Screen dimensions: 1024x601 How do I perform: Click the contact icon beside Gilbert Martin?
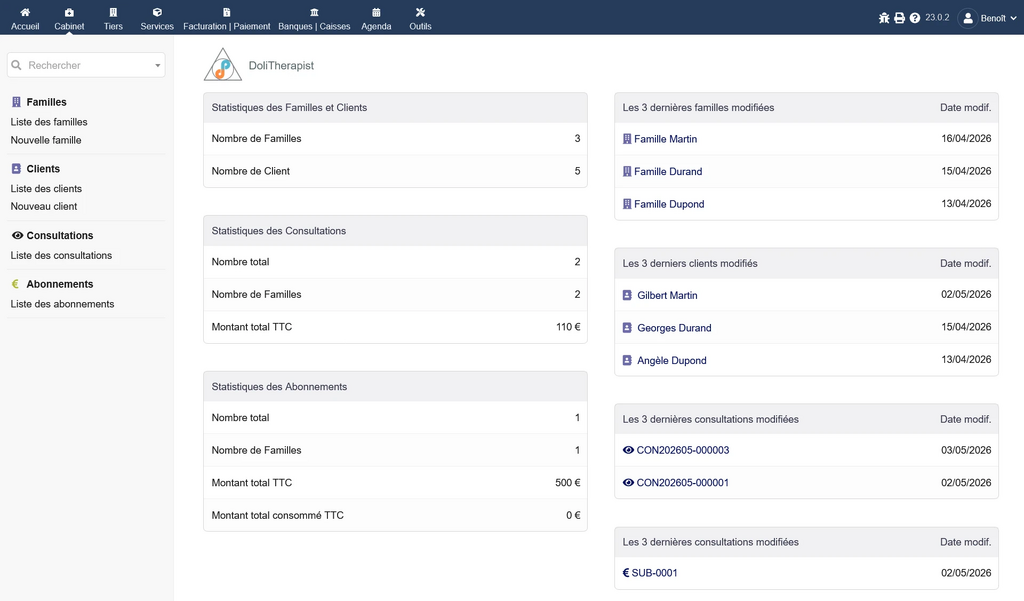point(627,295)
